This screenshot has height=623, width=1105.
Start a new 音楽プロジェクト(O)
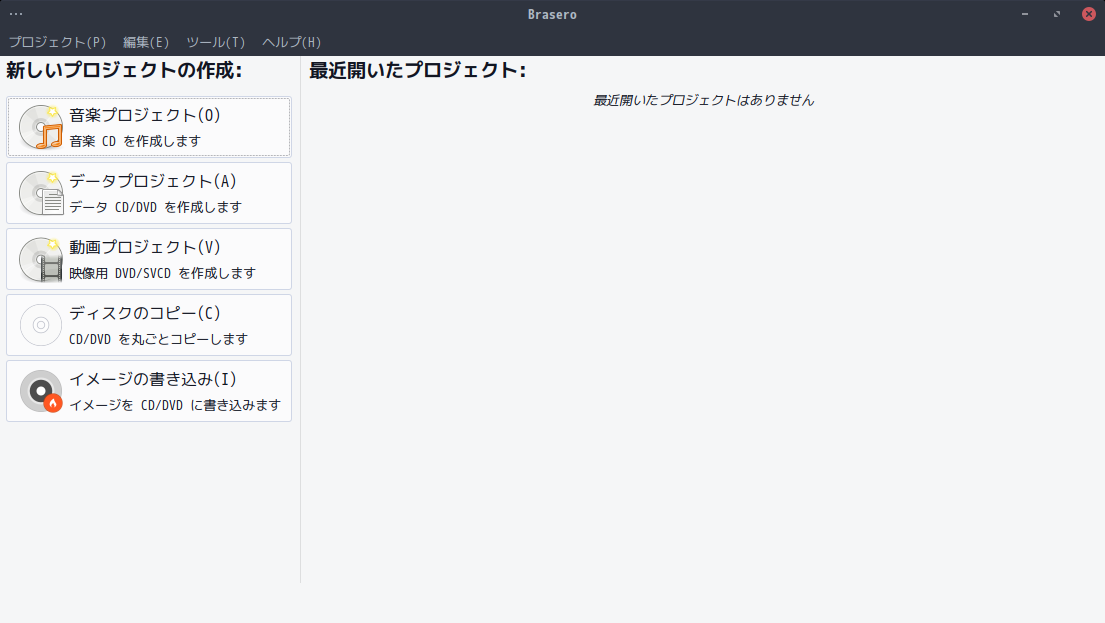[149, 127]
